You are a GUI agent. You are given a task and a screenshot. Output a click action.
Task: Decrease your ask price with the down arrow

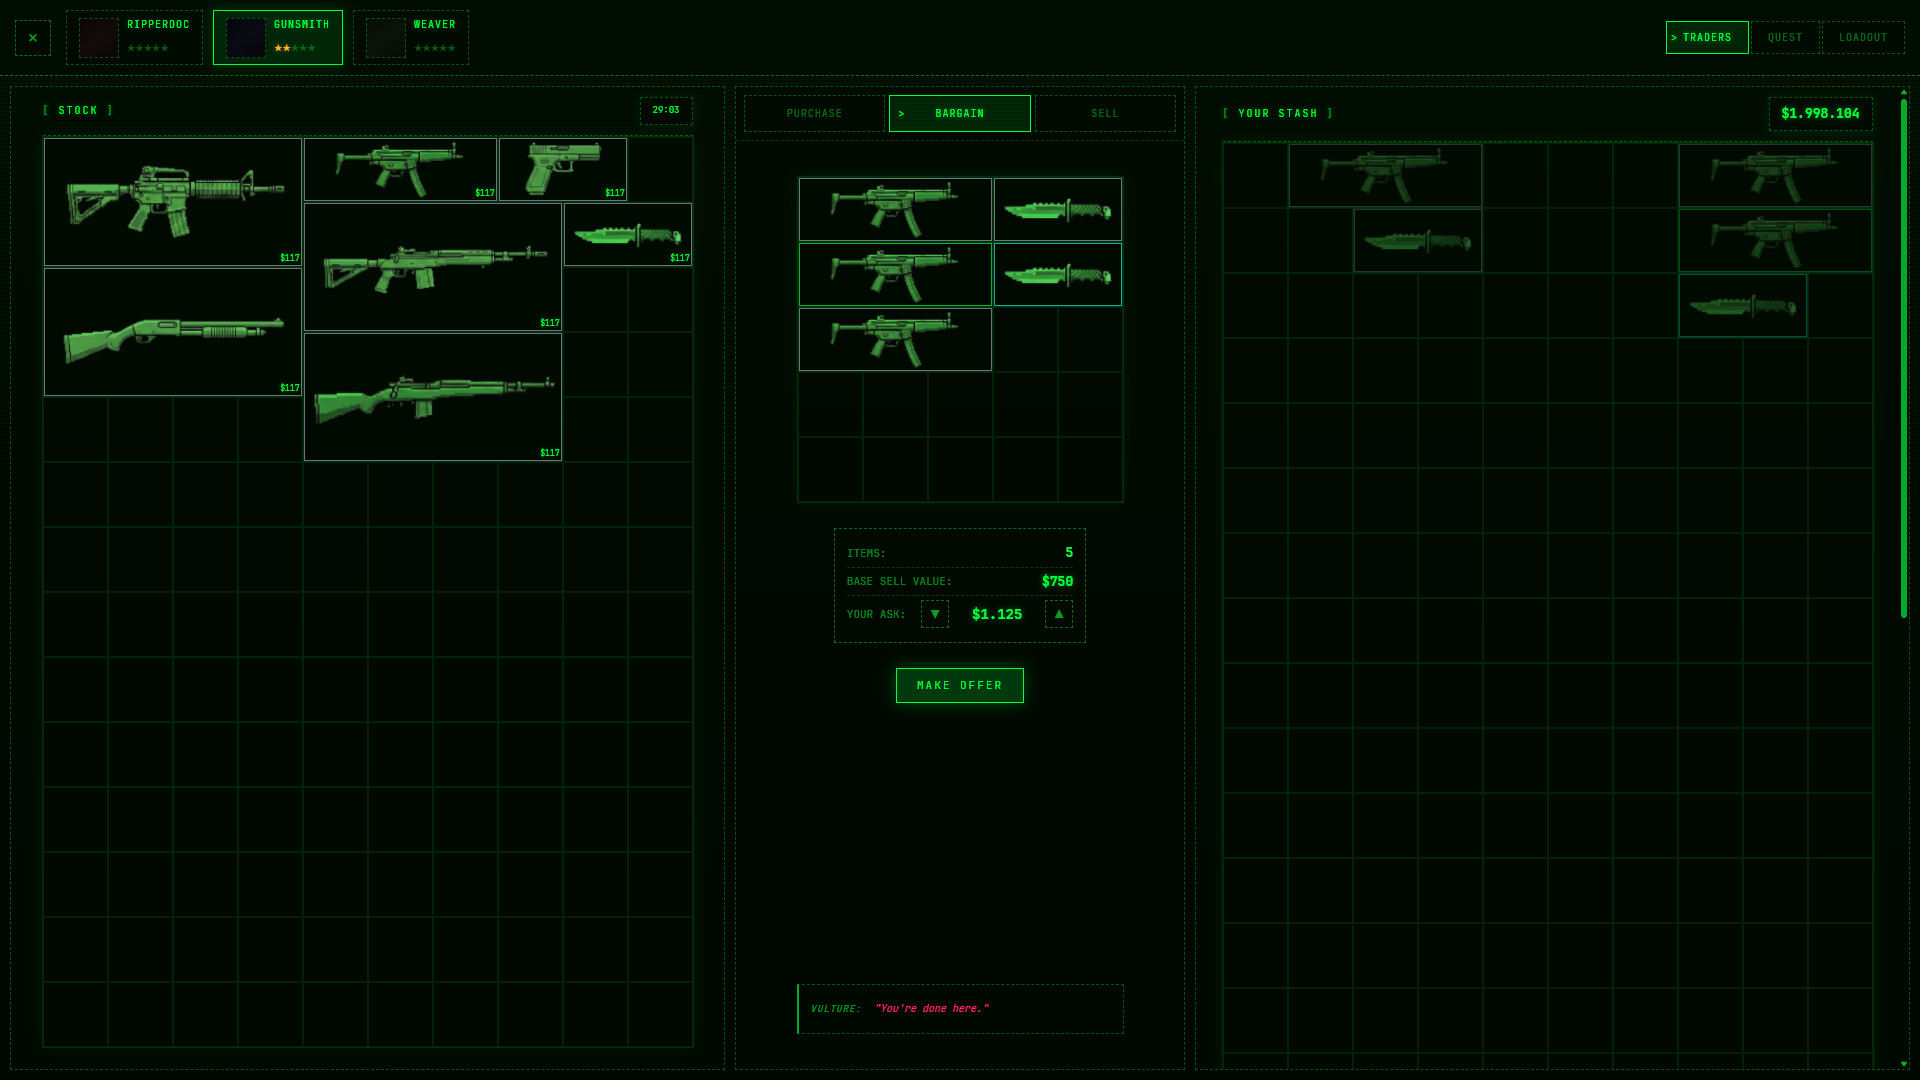934,614
